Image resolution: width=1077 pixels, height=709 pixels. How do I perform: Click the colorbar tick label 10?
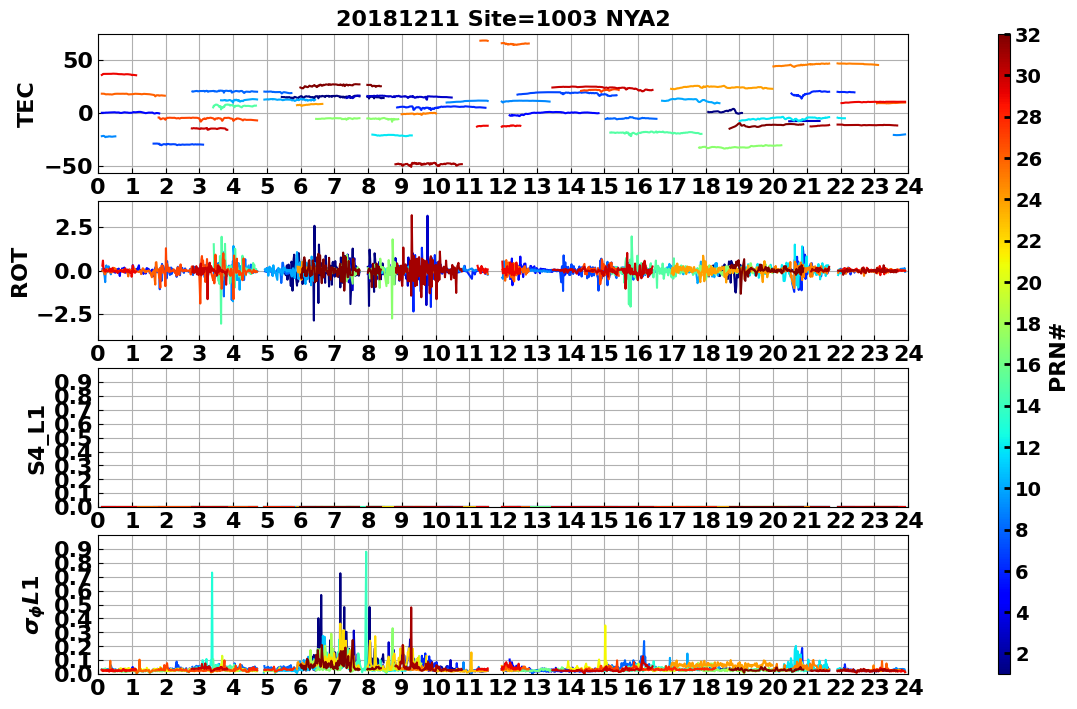1028,488
